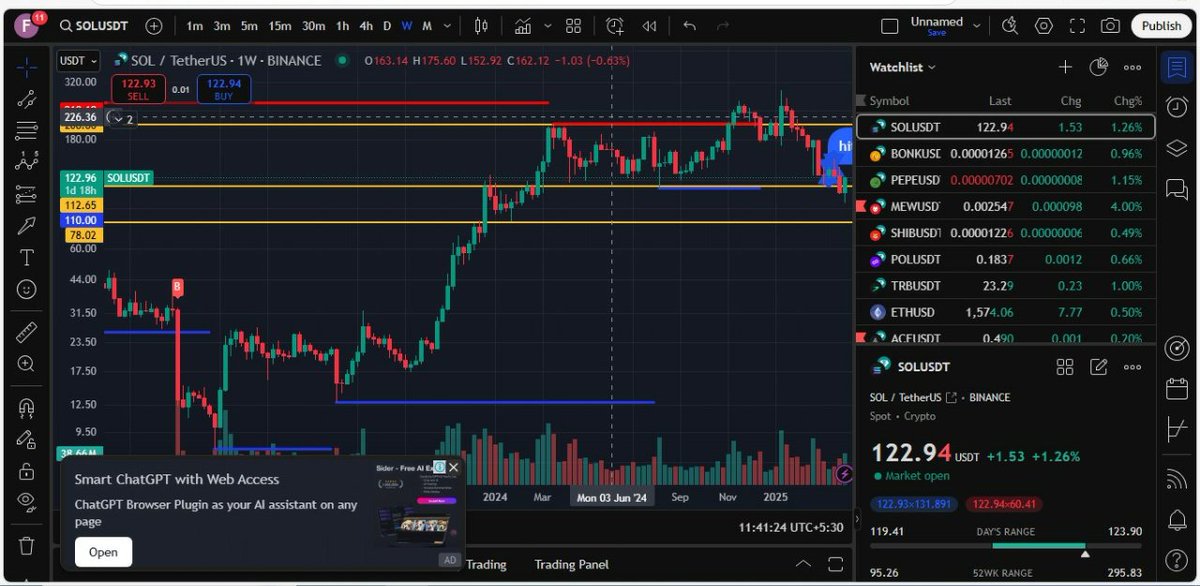Open the emoji icons tool

point(27,289)
